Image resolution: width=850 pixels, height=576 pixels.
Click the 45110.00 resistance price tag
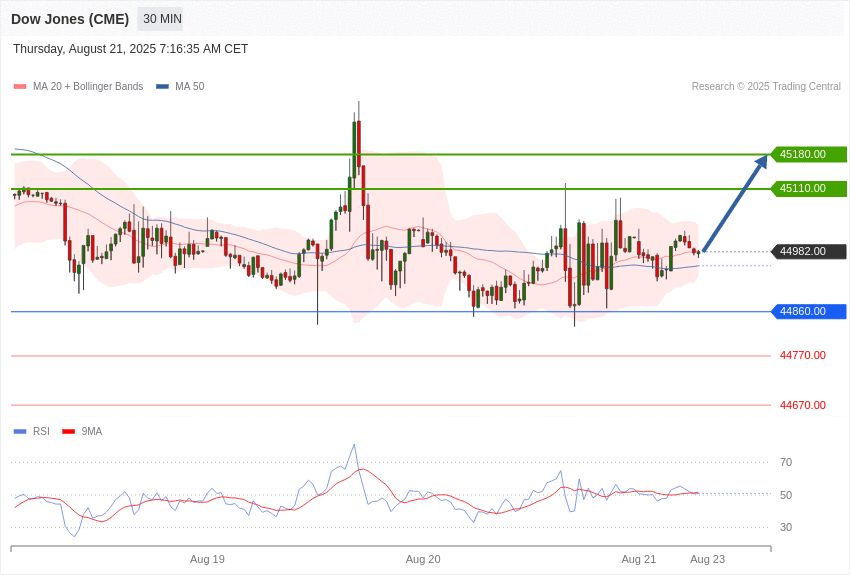pyautogui.click(x=808, y=189)
